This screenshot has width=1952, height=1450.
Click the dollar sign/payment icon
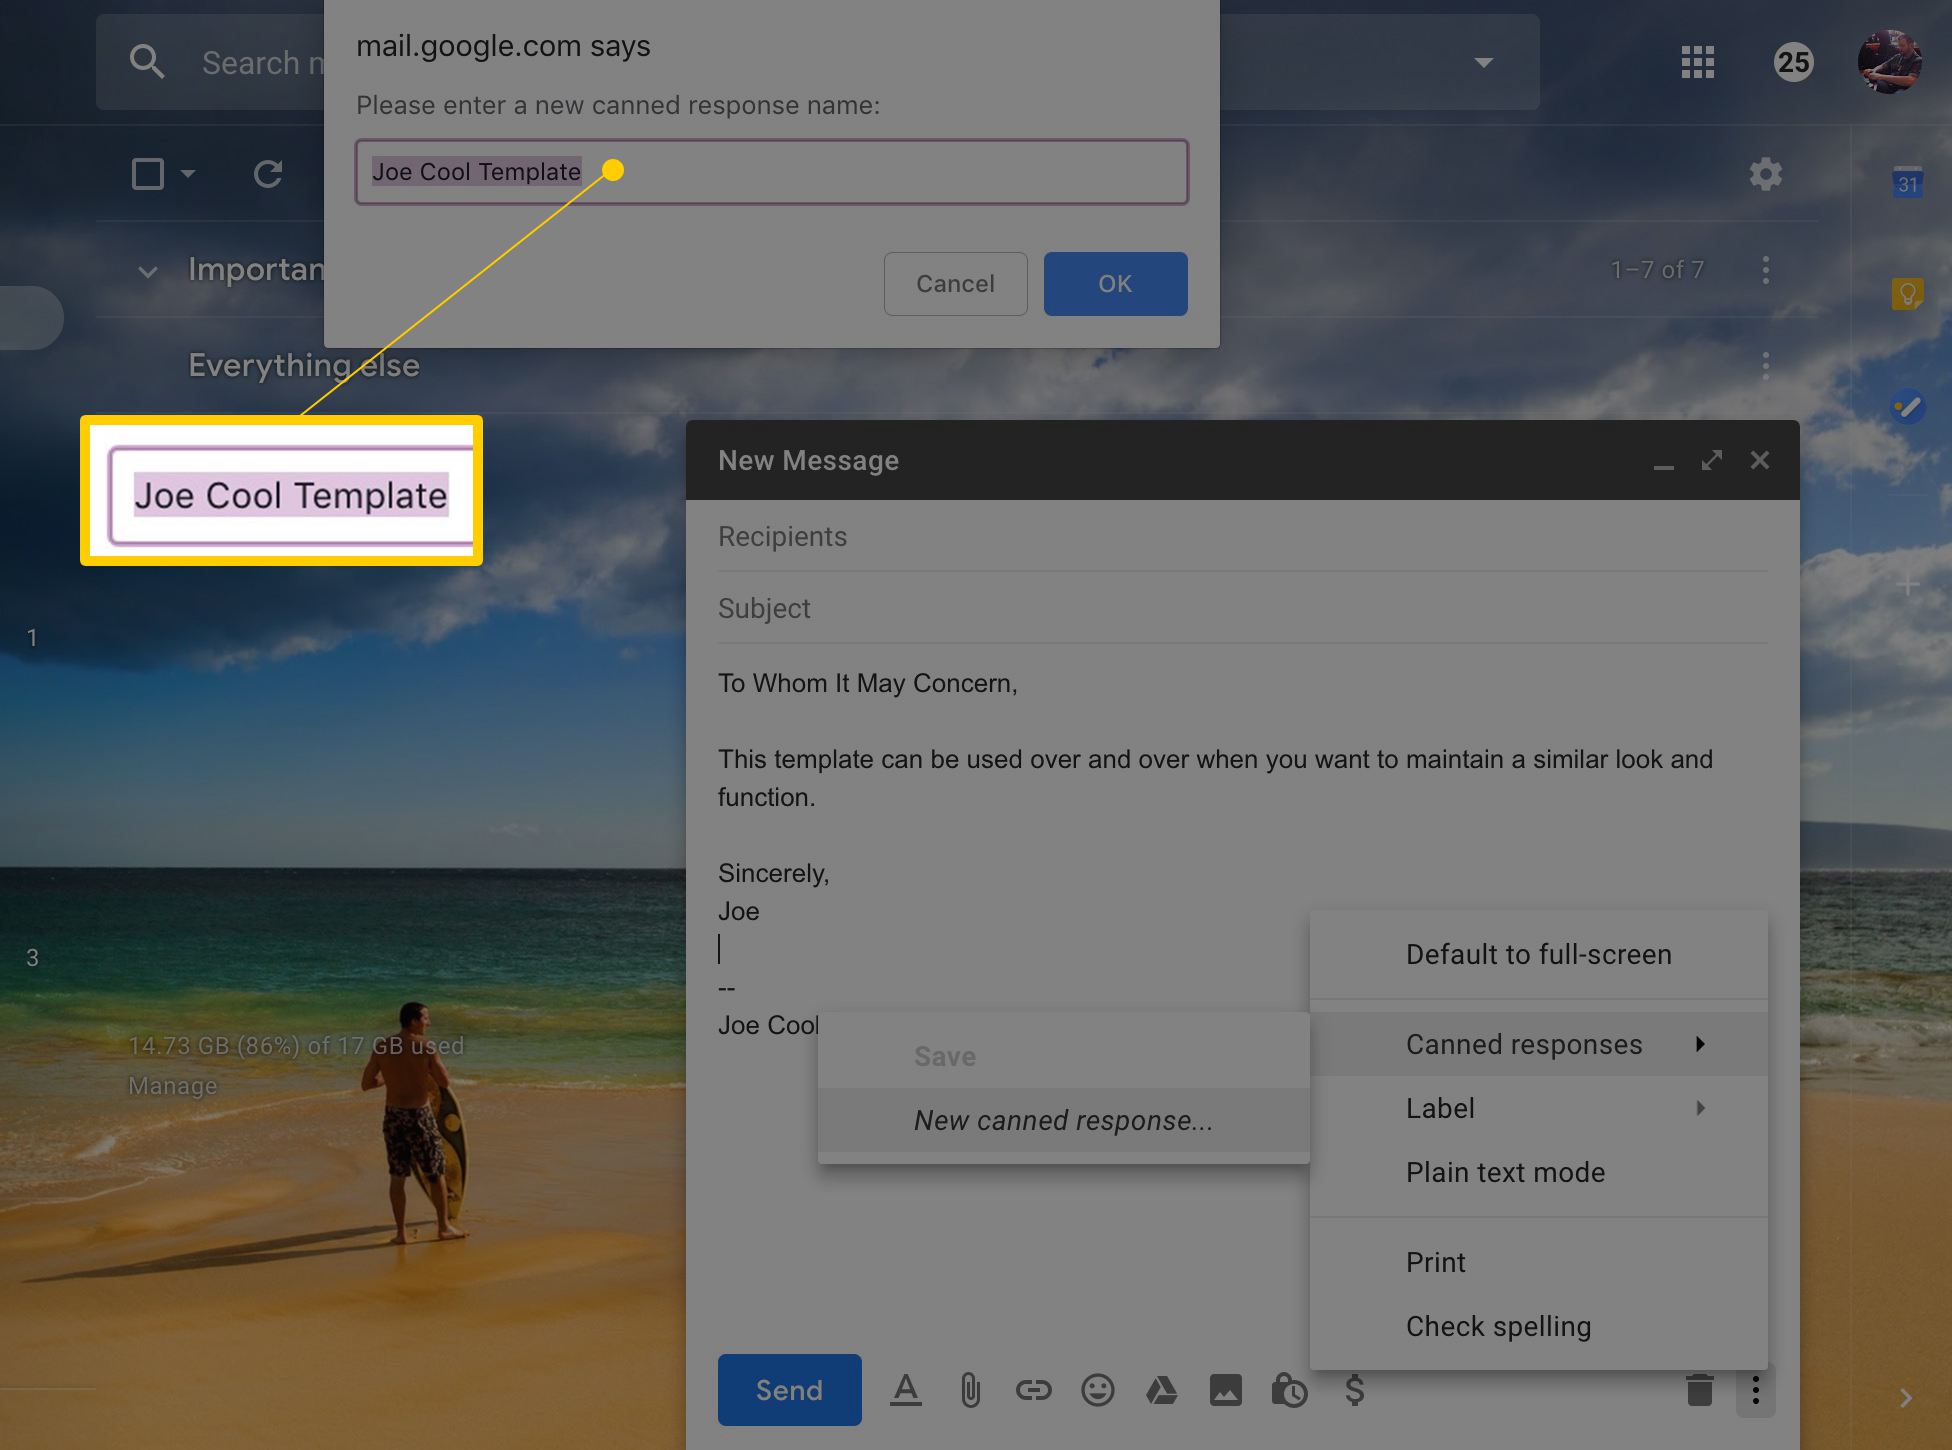pos(1354,1389)
